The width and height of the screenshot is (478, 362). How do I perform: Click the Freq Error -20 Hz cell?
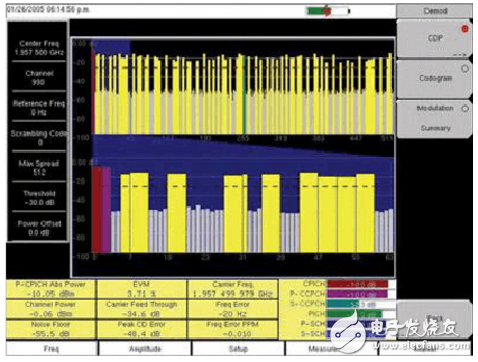[233, 309]
